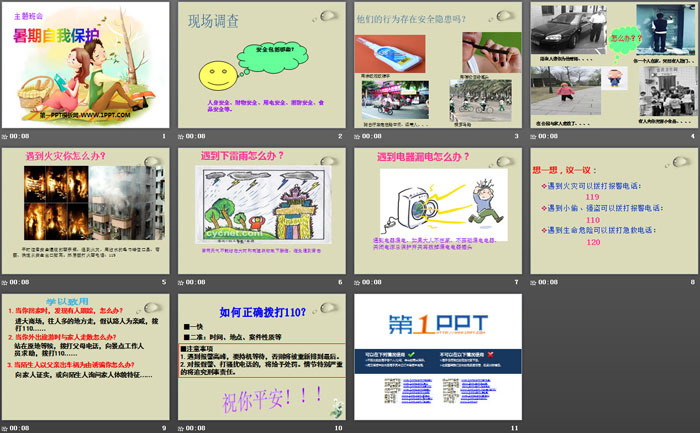Click transition star icon under slide 5
Screen dimensions: 700x433
[x=5, y=283]
